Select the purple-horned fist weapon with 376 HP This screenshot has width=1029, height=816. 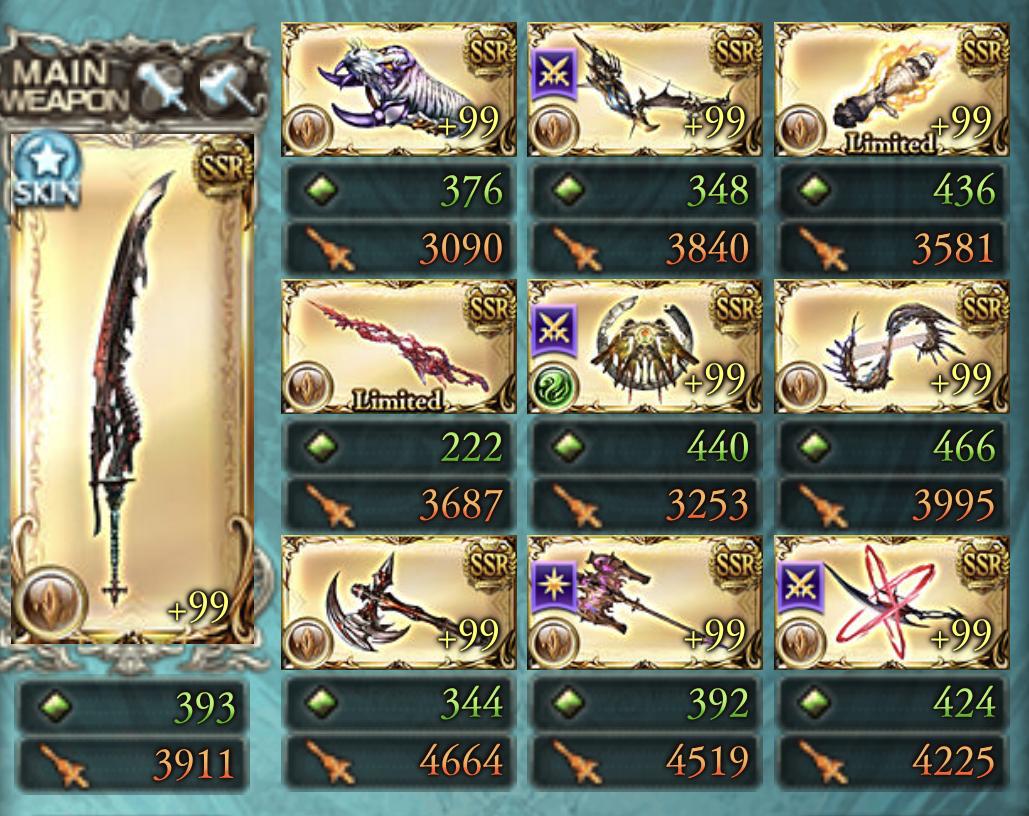[x=399, y=89]
